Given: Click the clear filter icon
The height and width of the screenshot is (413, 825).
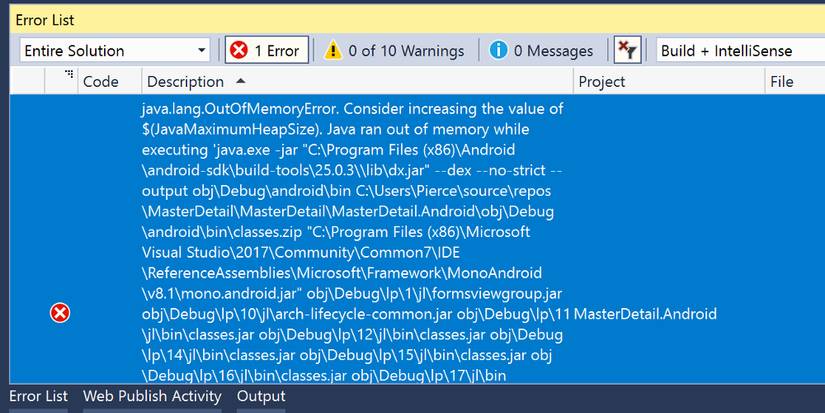Looking at the screenshot, I should click(627, 50).
